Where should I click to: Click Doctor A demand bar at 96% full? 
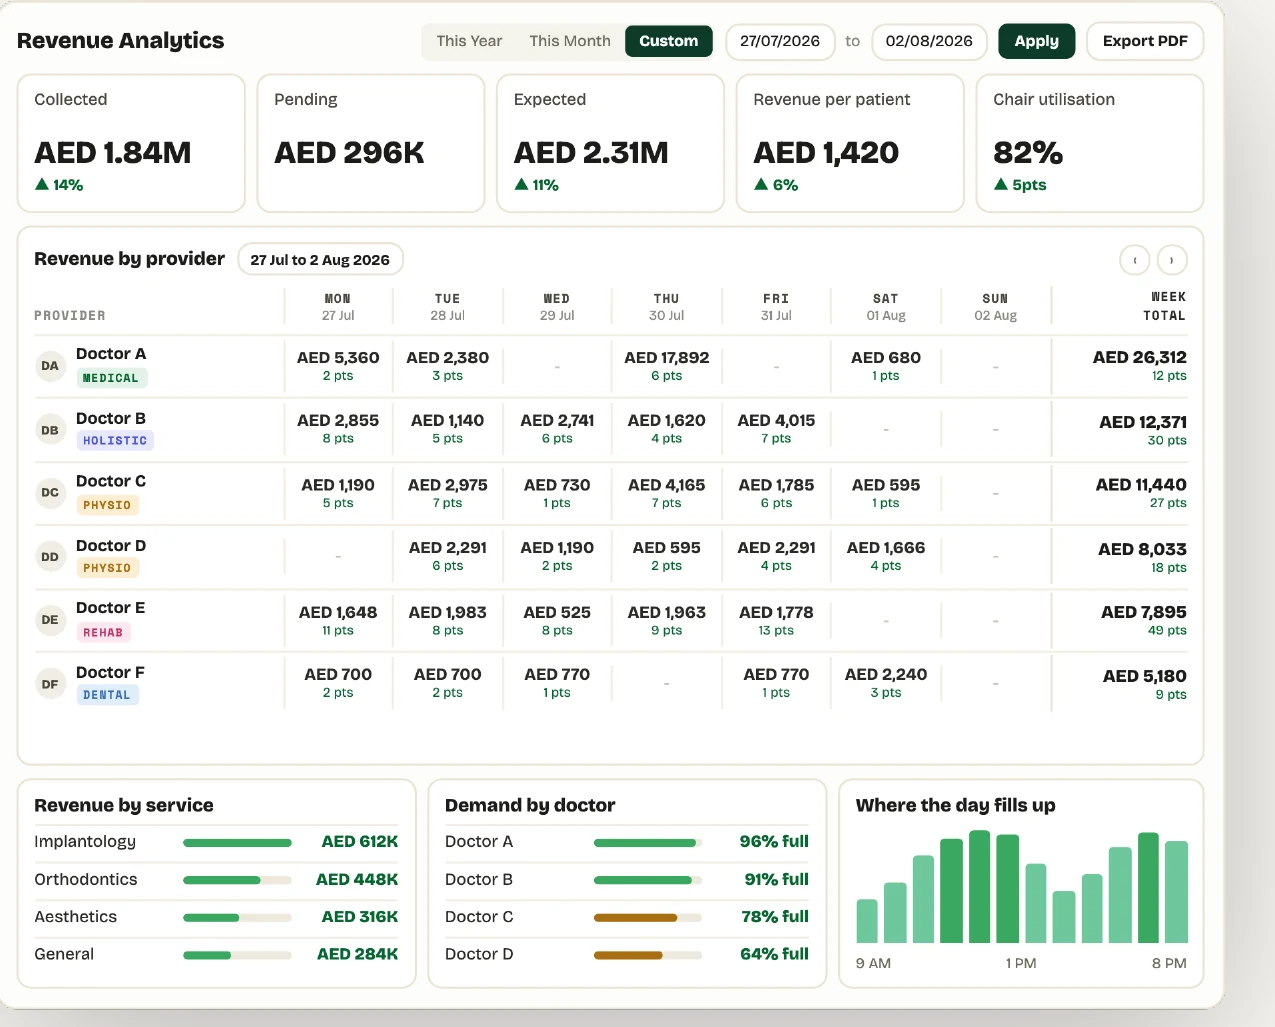(x=648, y=843)
